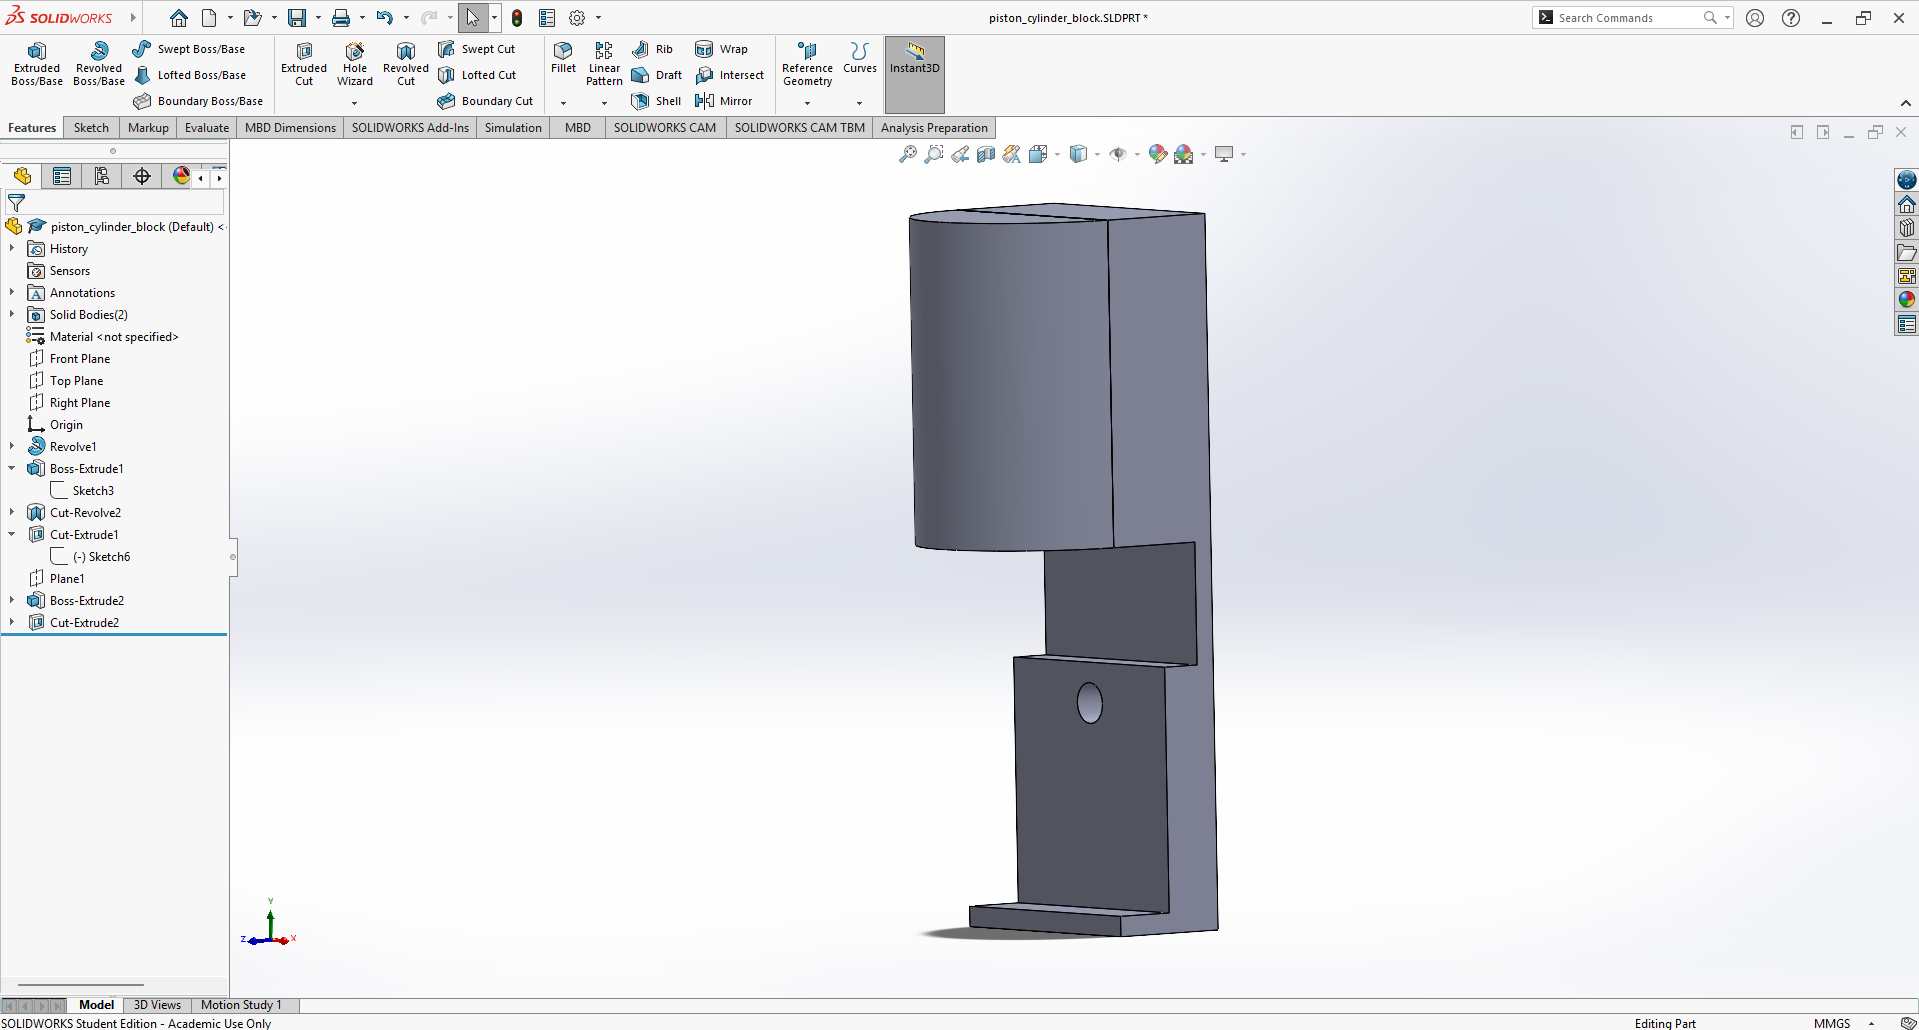
Task: Open Appearances in the task pane
Action: point(1907,300)
